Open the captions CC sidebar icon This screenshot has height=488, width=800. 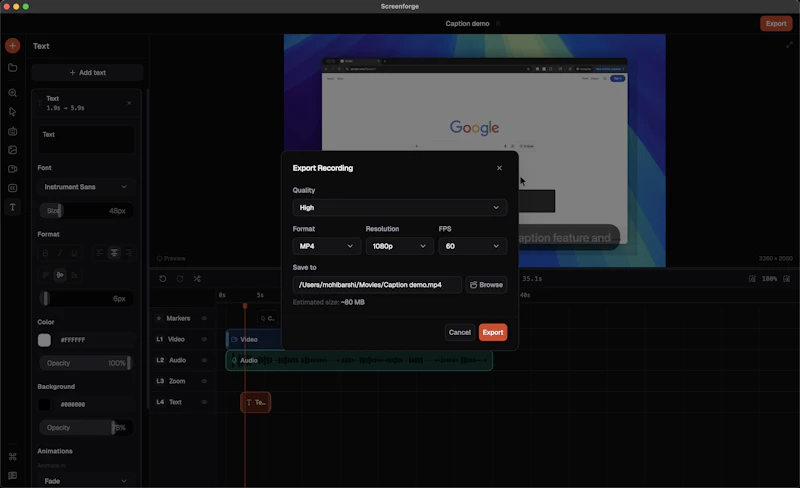tap(12, 188)
